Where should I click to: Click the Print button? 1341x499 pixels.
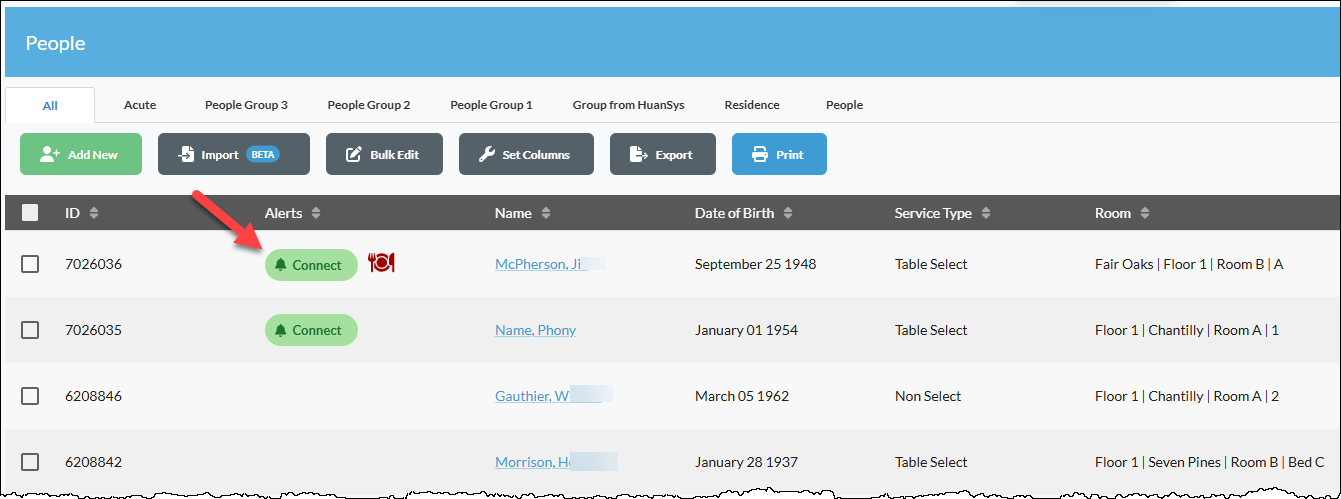point(779,154)
